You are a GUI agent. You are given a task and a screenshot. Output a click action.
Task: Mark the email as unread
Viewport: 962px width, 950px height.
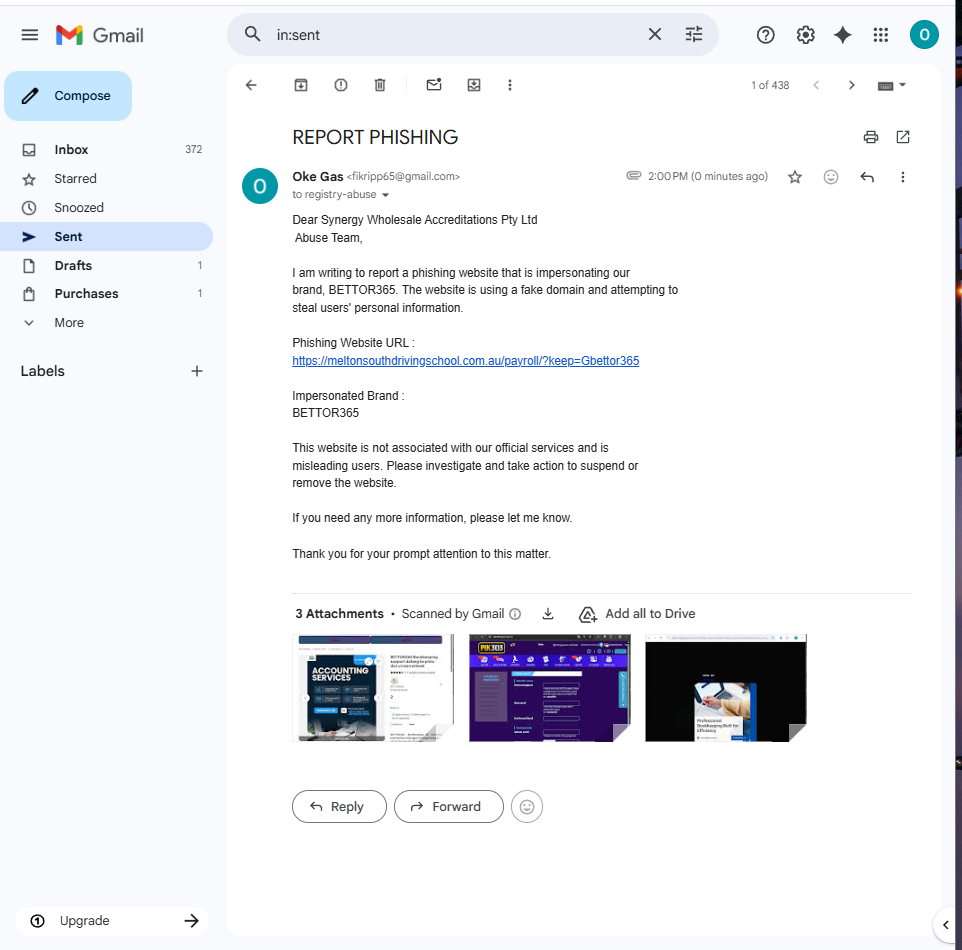tap(434, 85)
